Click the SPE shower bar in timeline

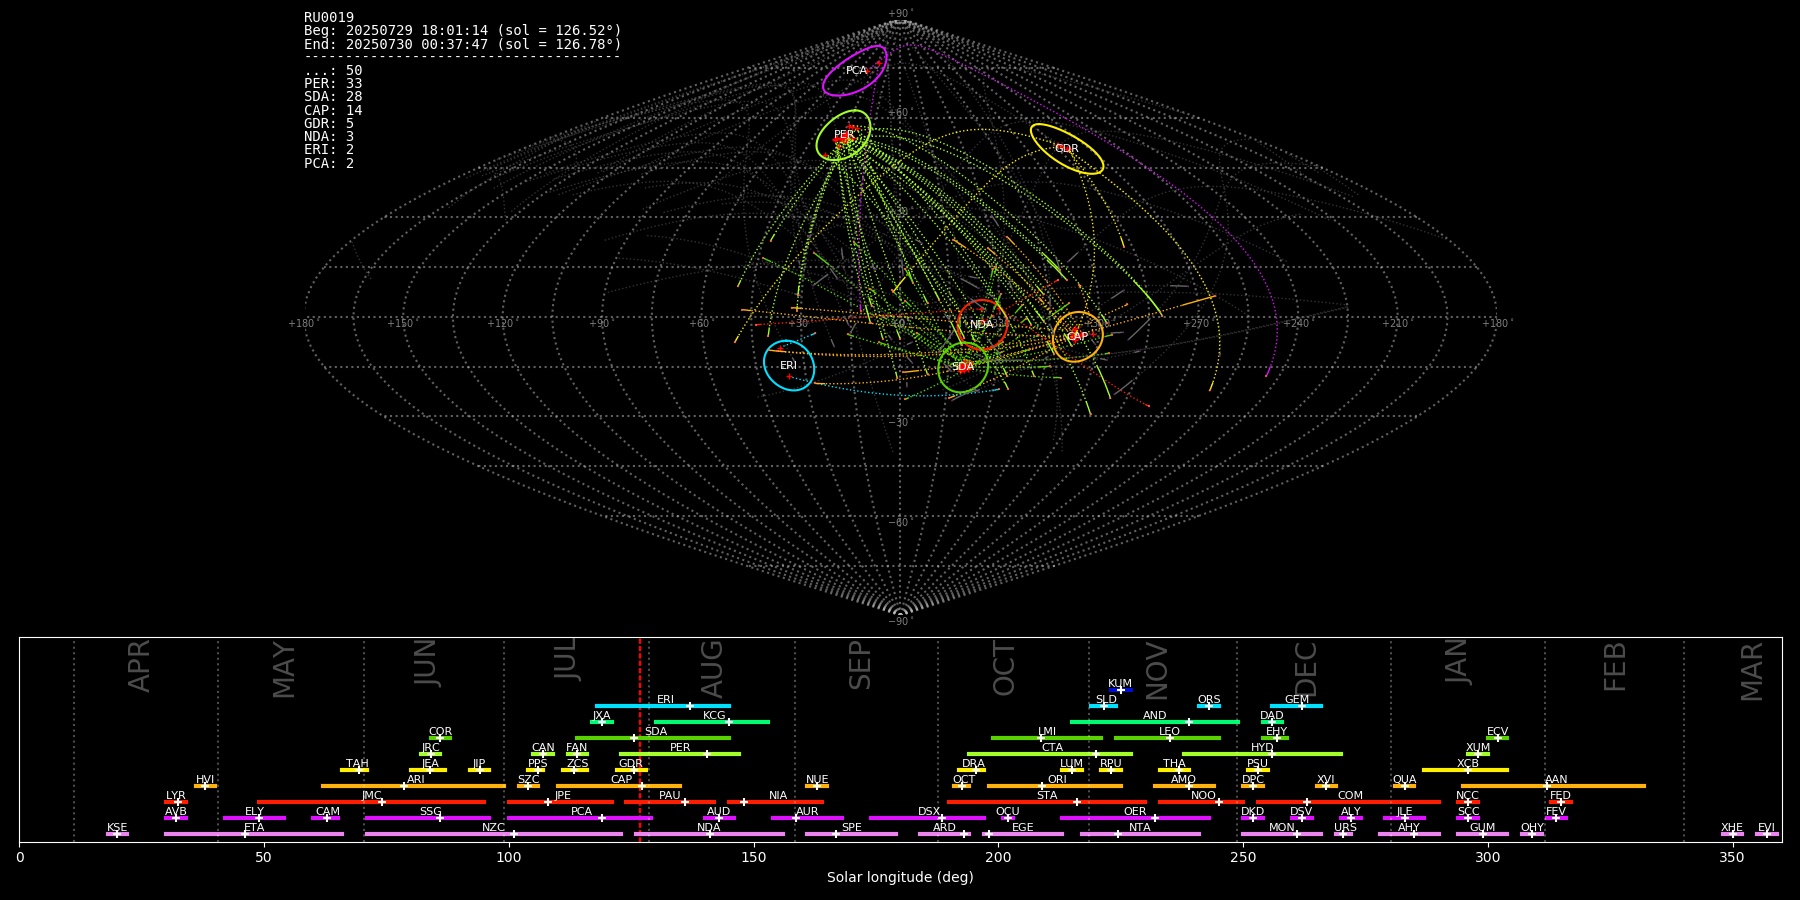[851, 834]
